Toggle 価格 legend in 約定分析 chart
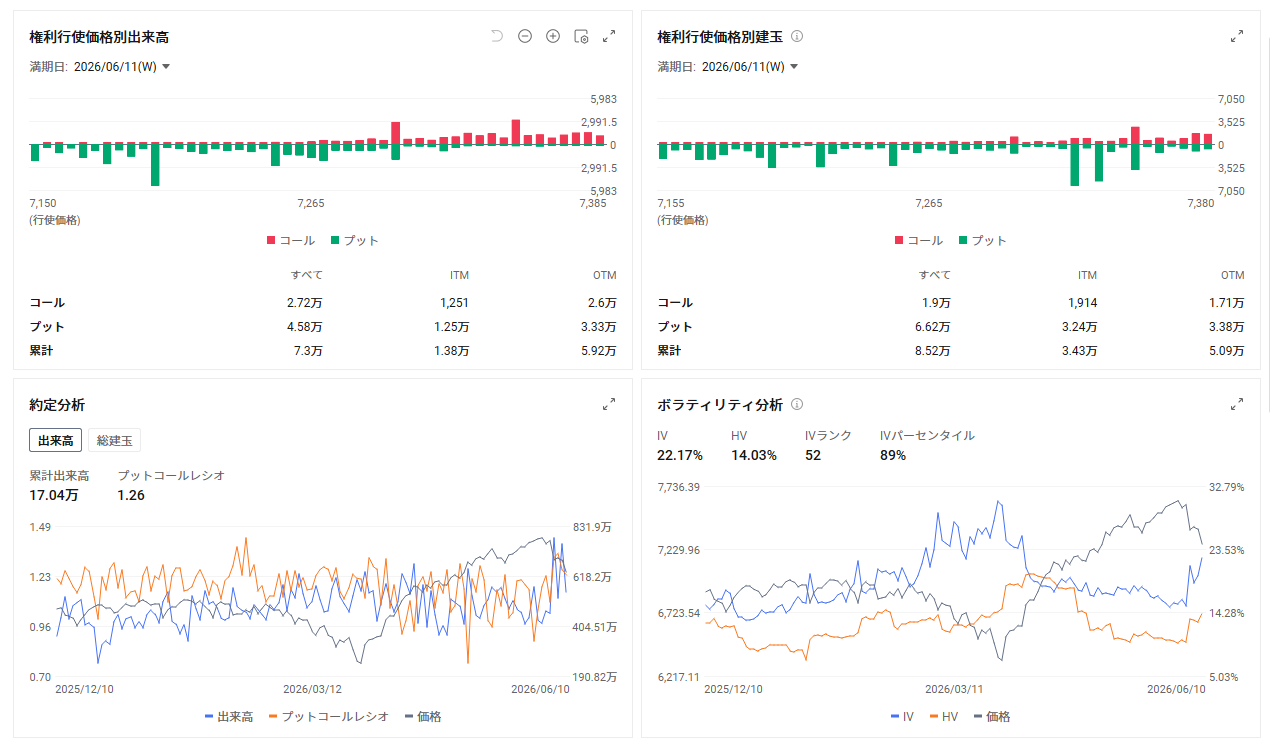The image size is (1270, 743). [x=423, y=716]
